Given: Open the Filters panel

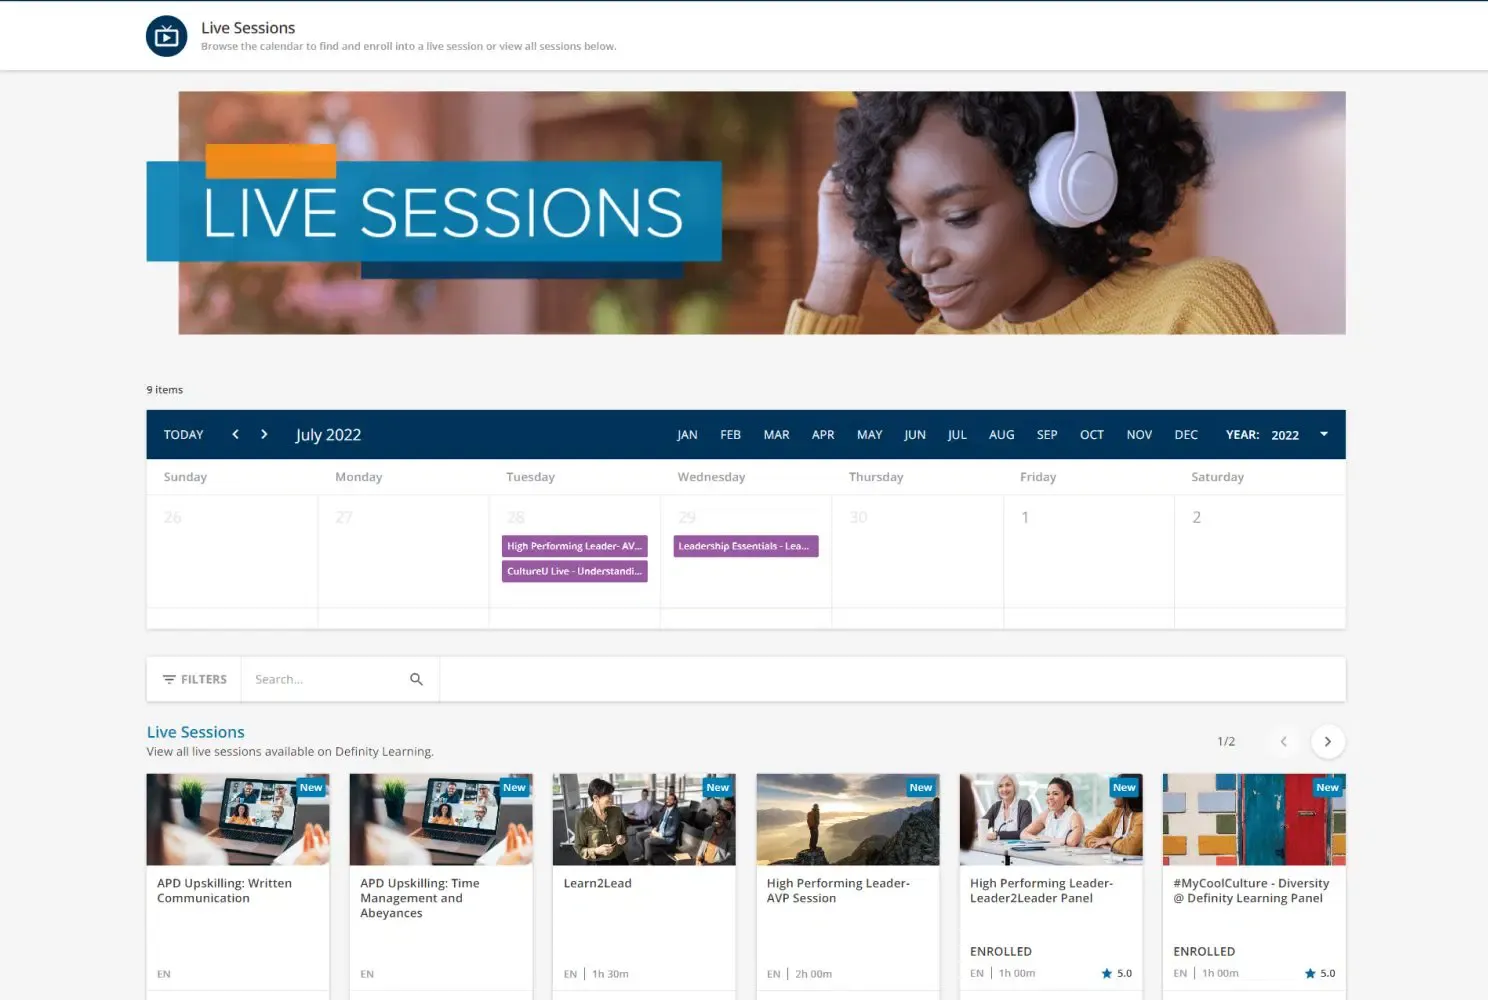Looking at the screenshot, I should (195, 679).
